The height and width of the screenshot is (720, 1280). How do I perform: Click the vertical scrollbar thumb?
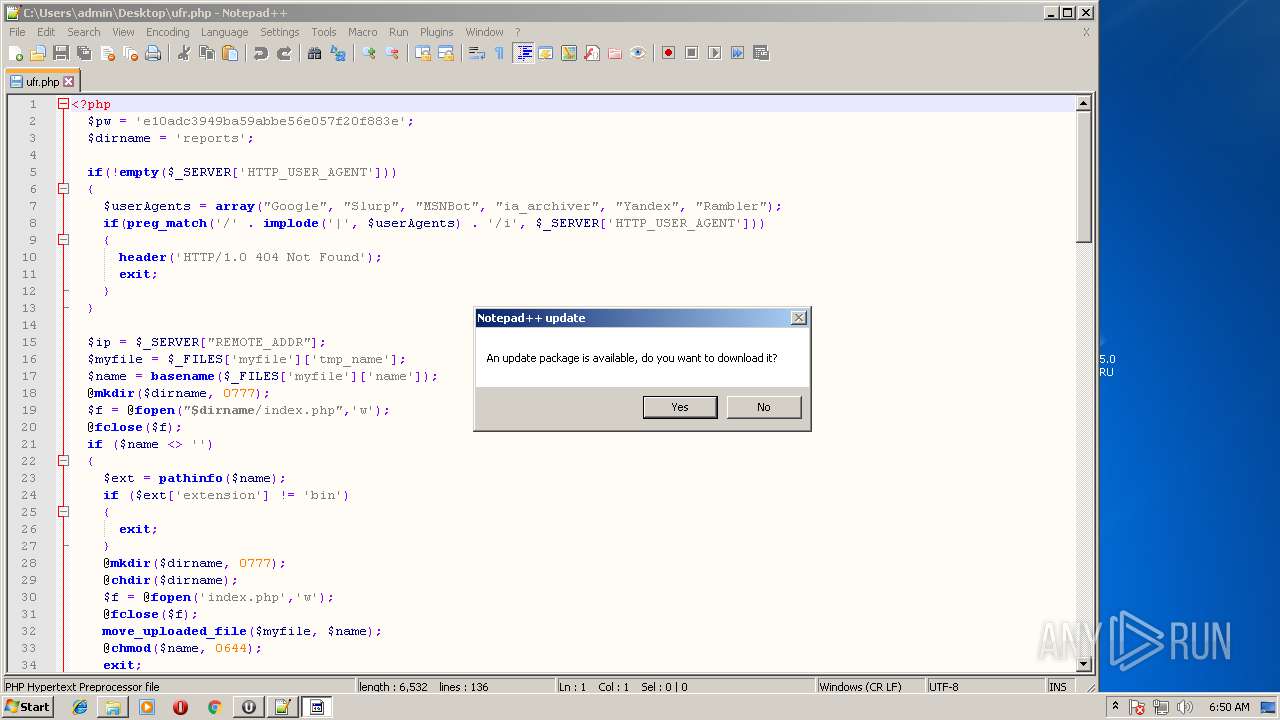1083,176
